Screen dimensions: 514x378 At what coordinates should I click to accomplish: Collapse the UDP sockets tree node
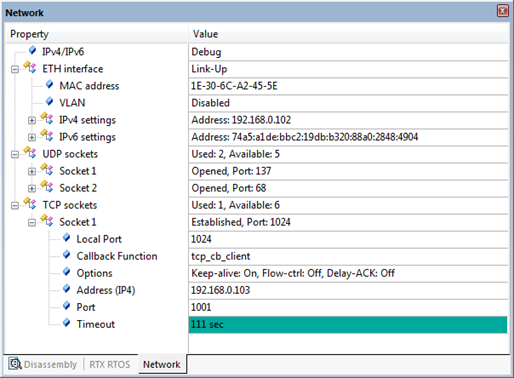tap(15, 155)
